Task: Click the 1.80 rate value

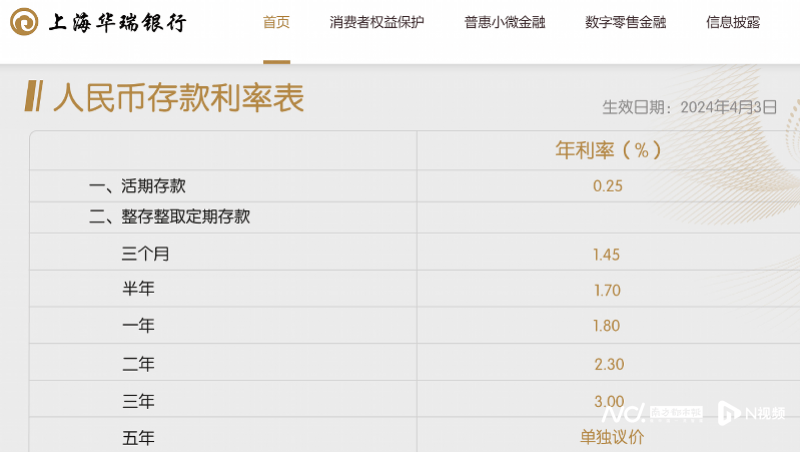Action: (x=607, y=325)
